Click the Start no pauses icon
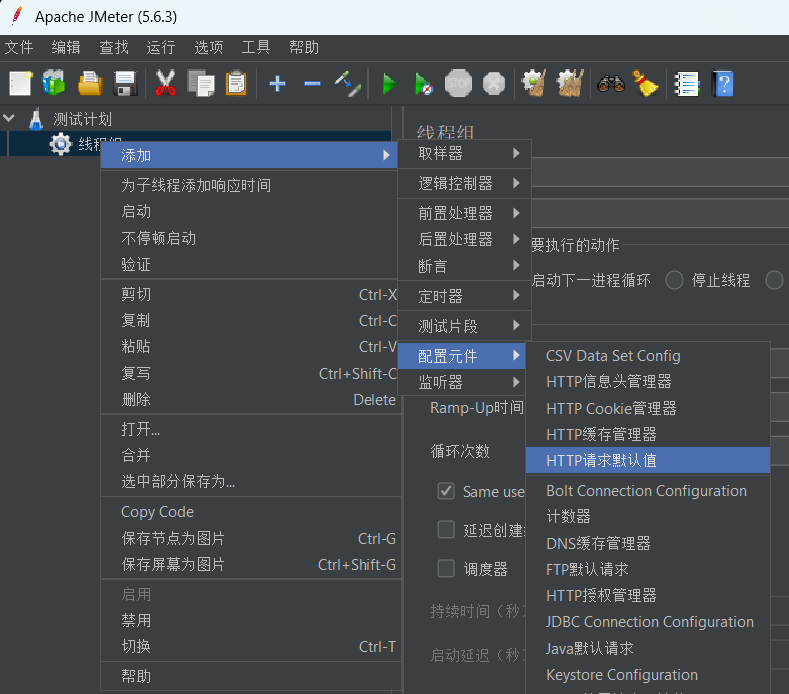Viewport: 789px width, 694px height. 423,84
